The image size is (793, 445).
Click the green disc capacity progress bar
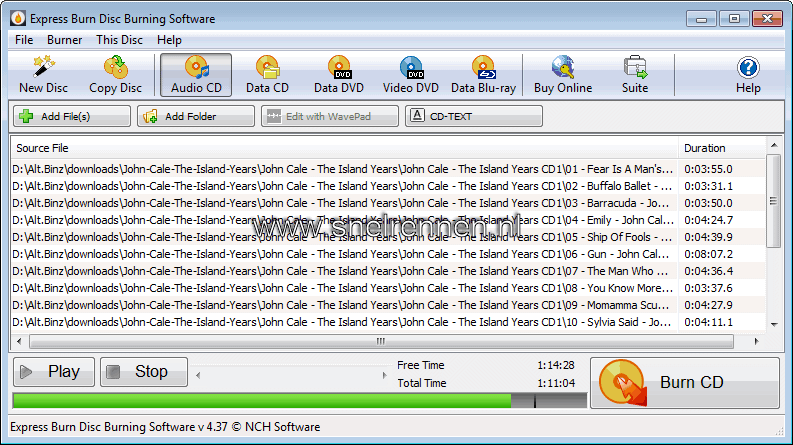(x=299, y=400)
